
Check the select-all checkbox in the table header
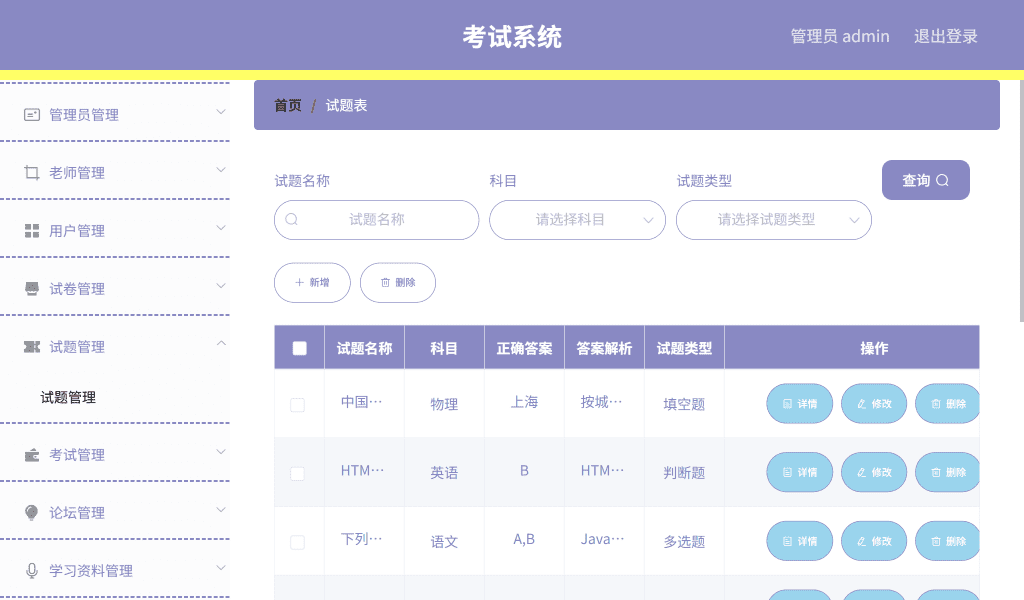[x=297, y=346]
